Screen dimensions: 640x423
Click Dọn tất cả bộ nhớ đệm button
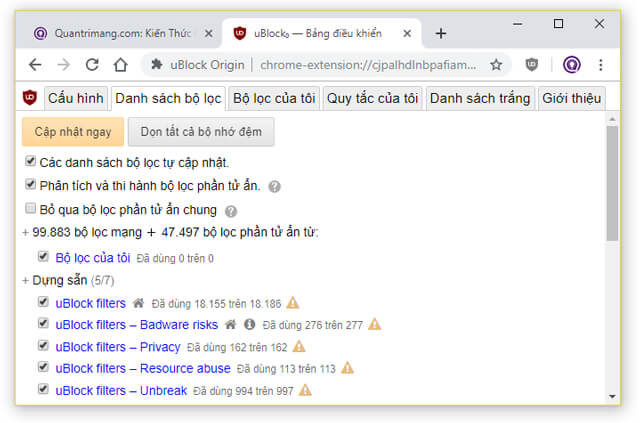coord(201,132)
